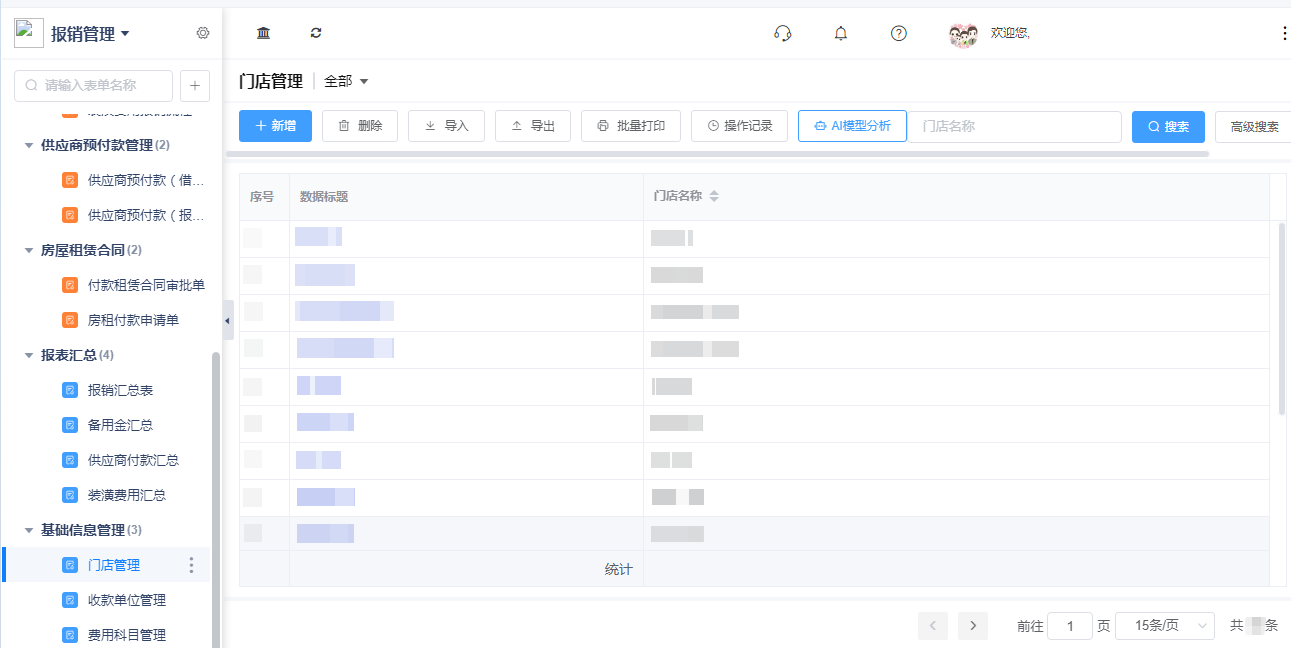Open 供应商预付款（借… form
The height and width of the screenshot is (648, 1291).
click(147, 180)
